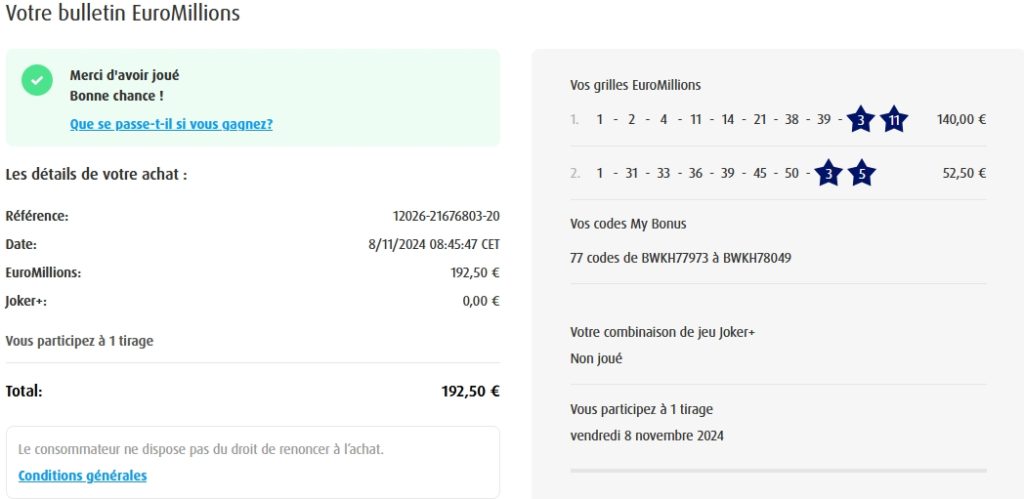Click star number 3 in the first grid
1024x499 pixels.
(x=860, y=120)
